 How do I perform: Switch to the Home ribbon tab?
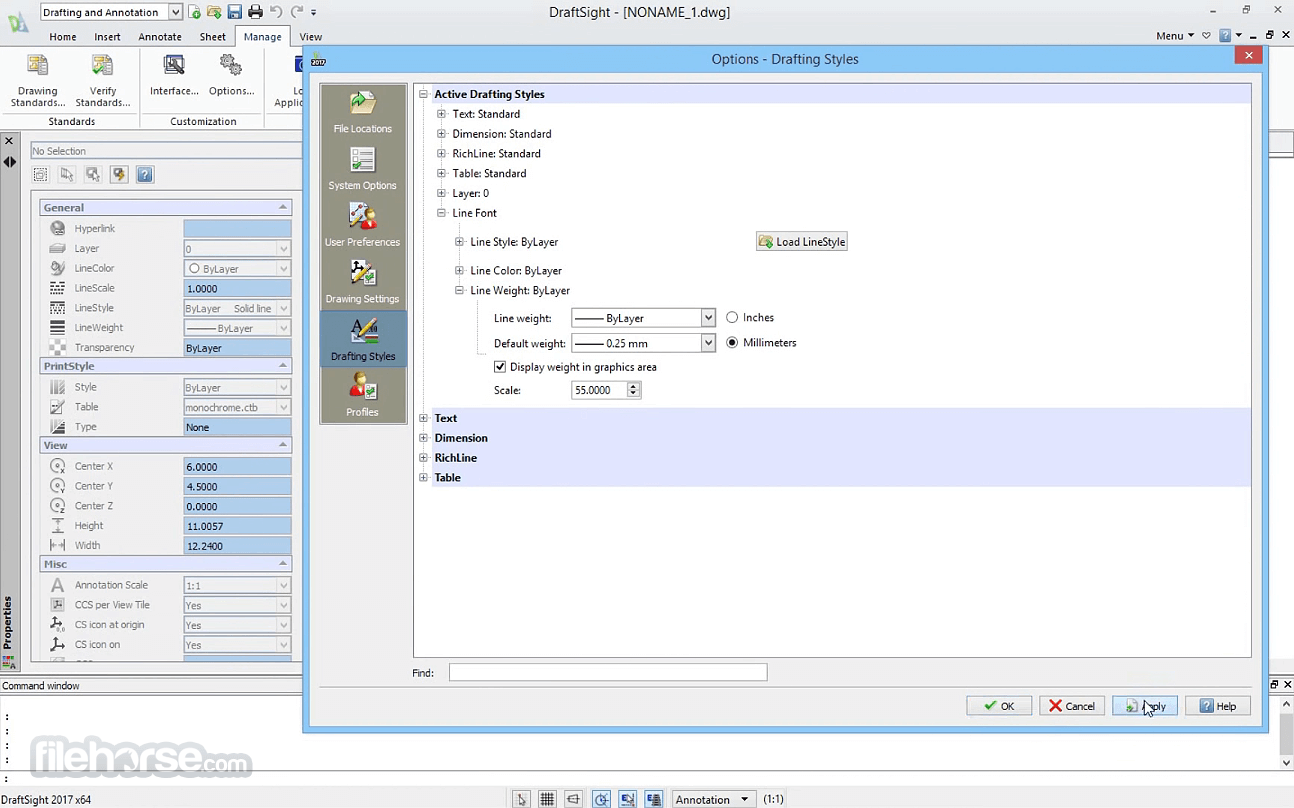click(x=63, y=37)
